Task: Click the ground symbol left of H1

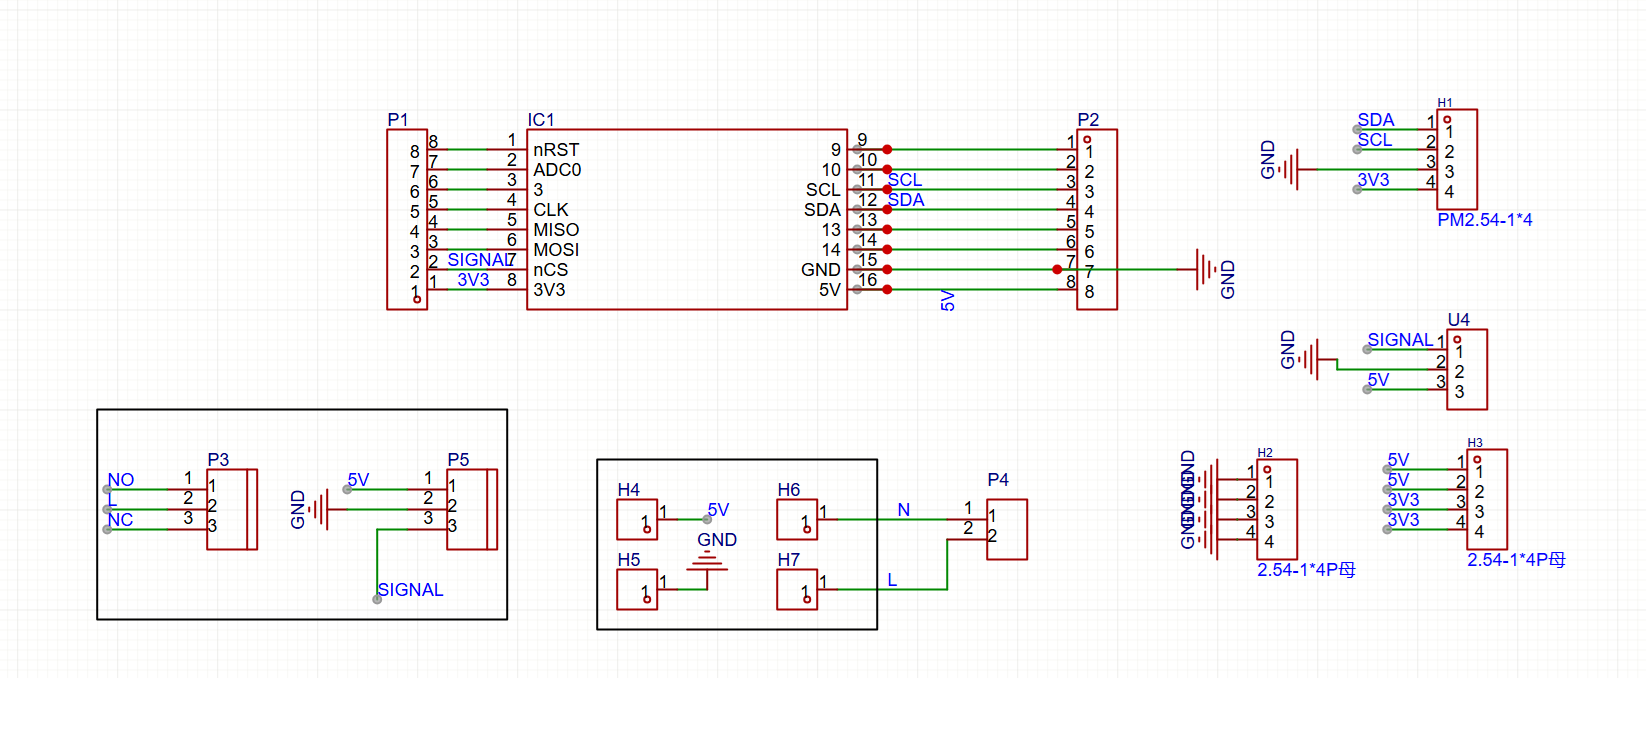Action: (1290, 170)
